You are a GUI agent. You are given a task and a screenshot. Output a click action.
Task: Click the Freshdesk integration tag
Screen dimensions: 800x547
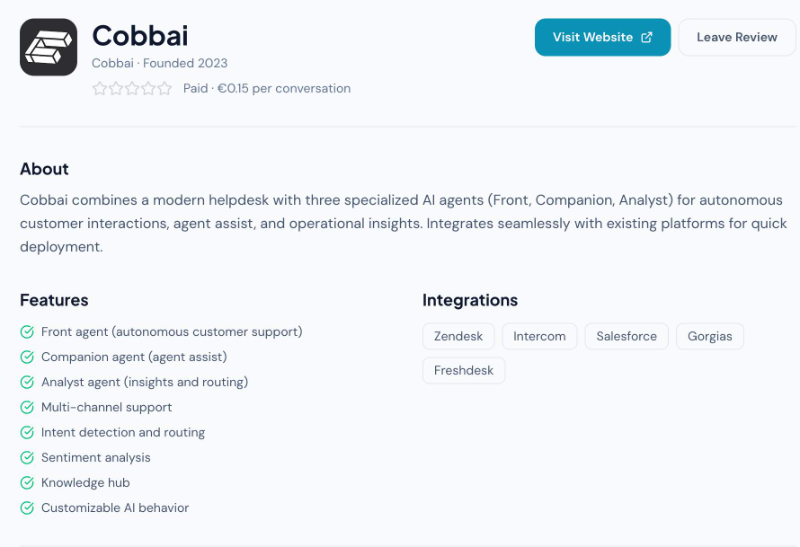point(464,370)
